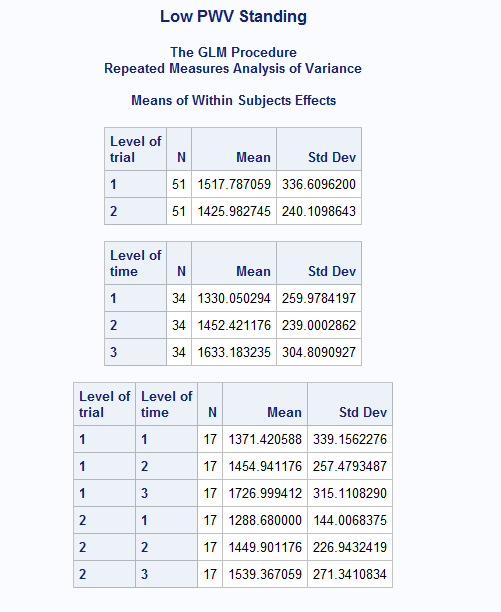Click N value in 1330.050294 row

pyautogui.click(x=179, y=298)
